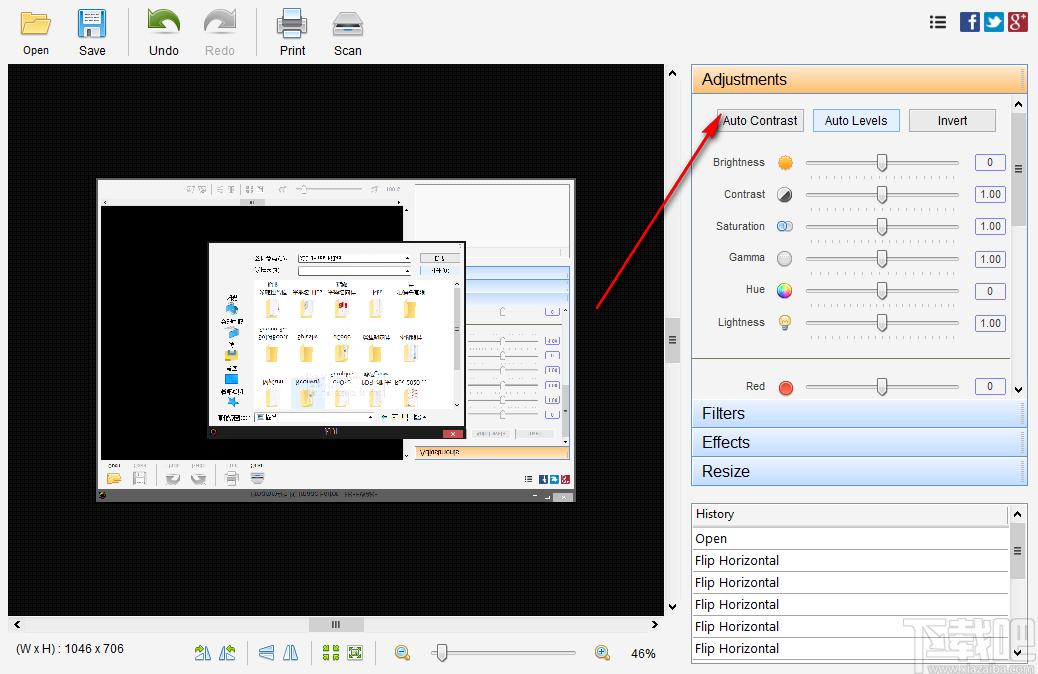Fit the image to the window
This screenshot has height=674, width=1038.
(355, 653)
